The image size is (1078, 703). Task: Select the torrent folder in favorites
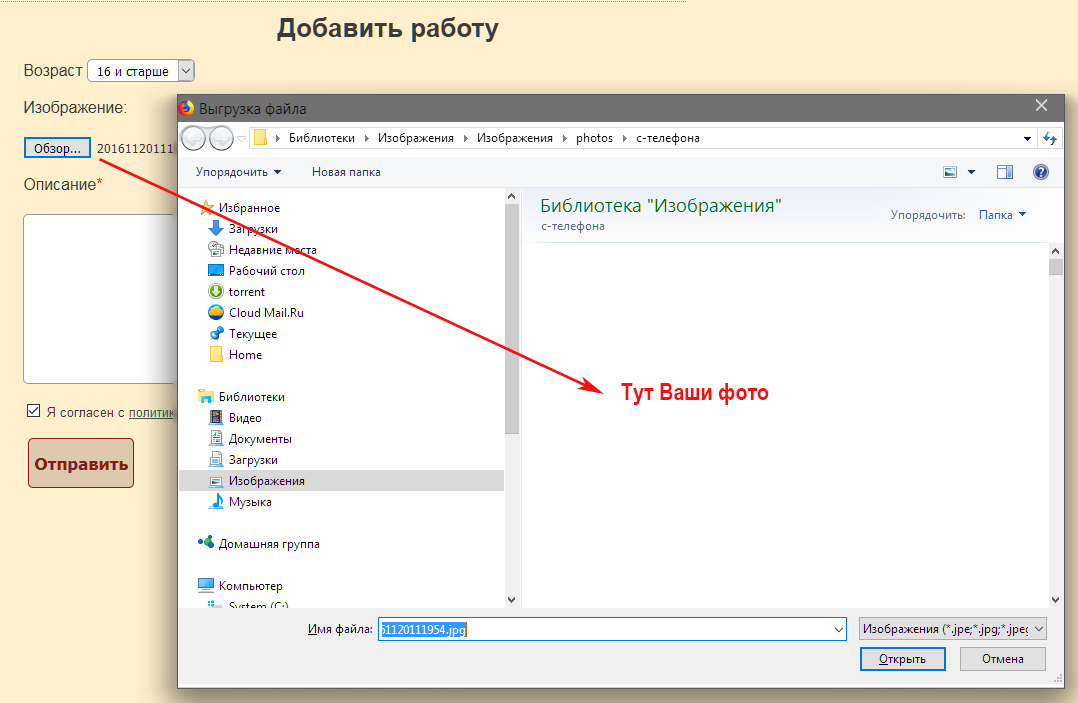point(246,292)
